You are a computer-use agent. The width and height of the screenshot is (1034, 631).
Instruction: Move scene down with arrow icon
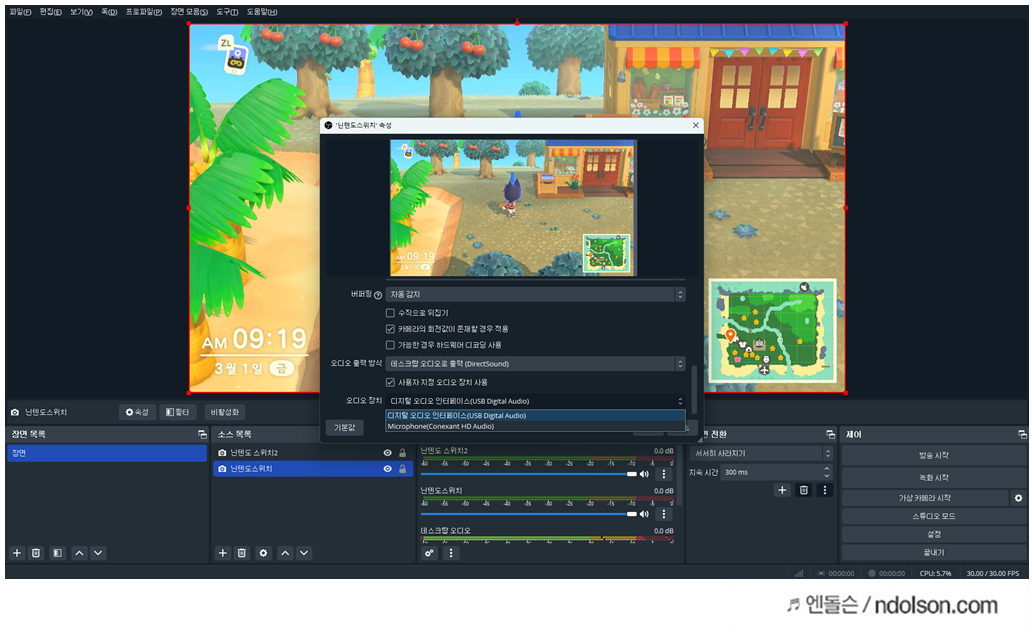click(x=98, y=553)
